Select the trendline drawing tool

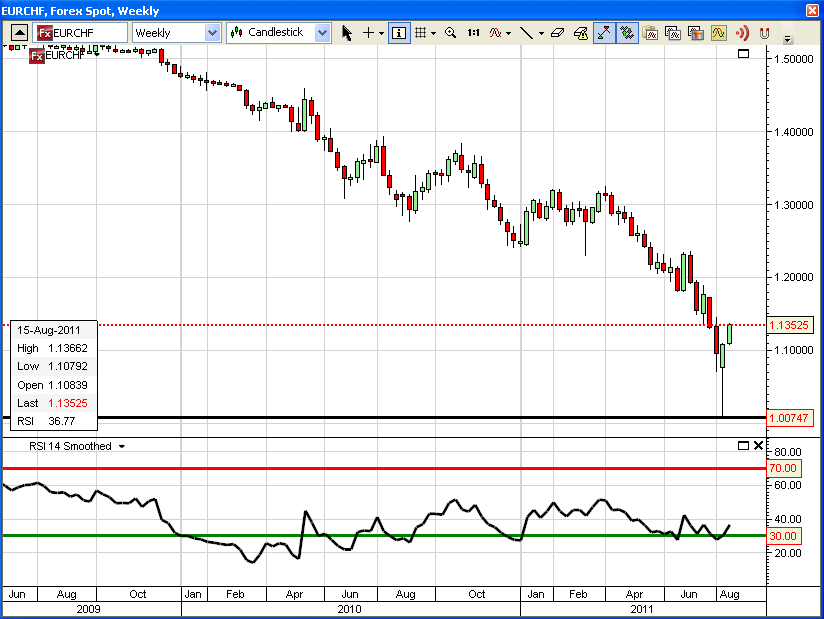[x=528, y=32]
